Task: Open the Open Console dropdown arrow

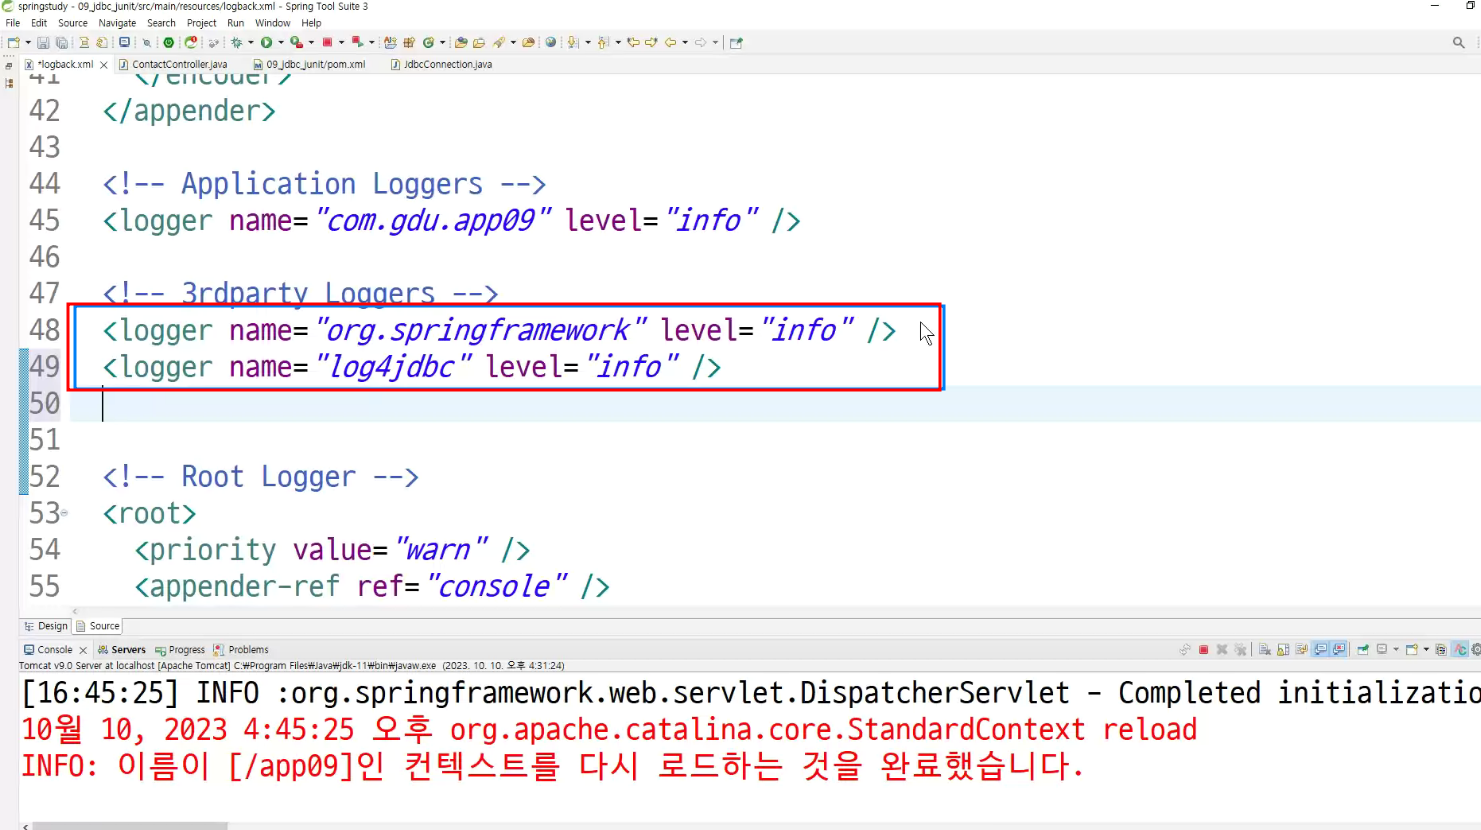Action: (1426, 649)
